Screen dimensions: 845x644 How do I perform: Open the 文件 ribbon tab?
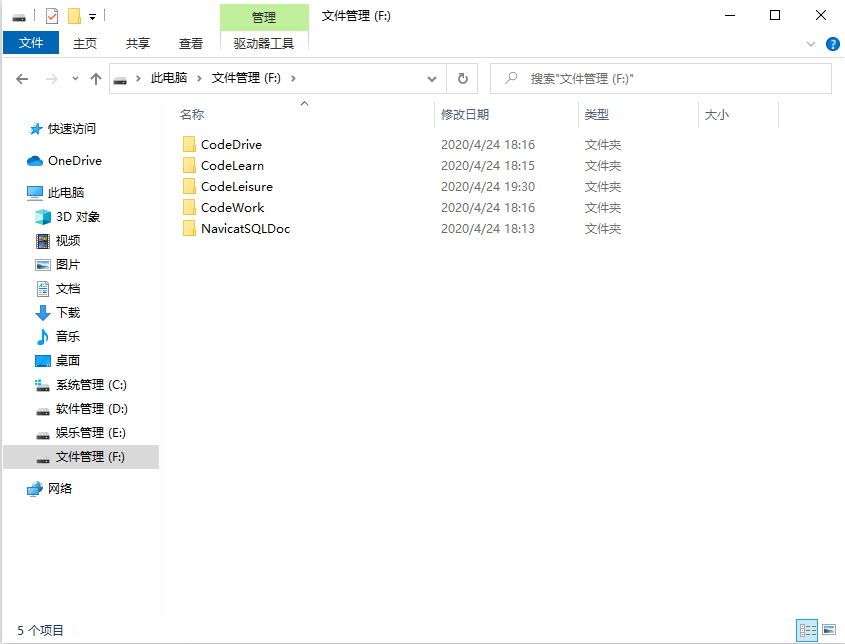(x=31, y=43)
